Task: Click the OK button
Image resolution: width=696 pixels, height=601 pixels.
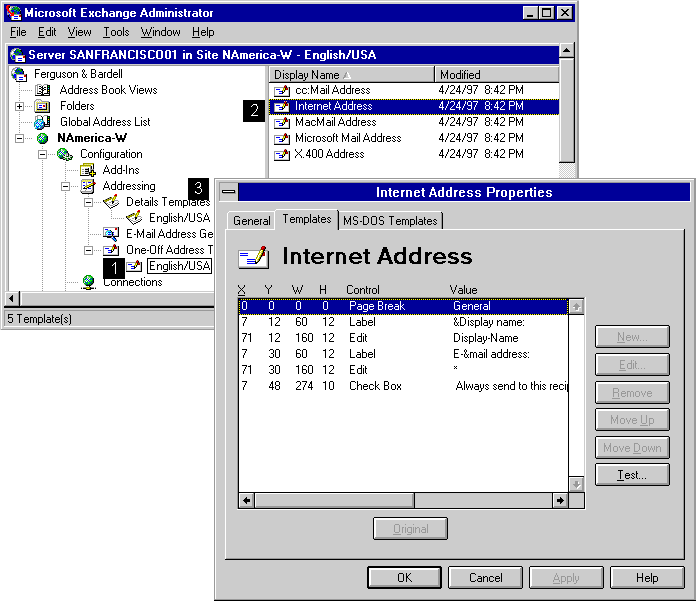Action: click(404, 577)
